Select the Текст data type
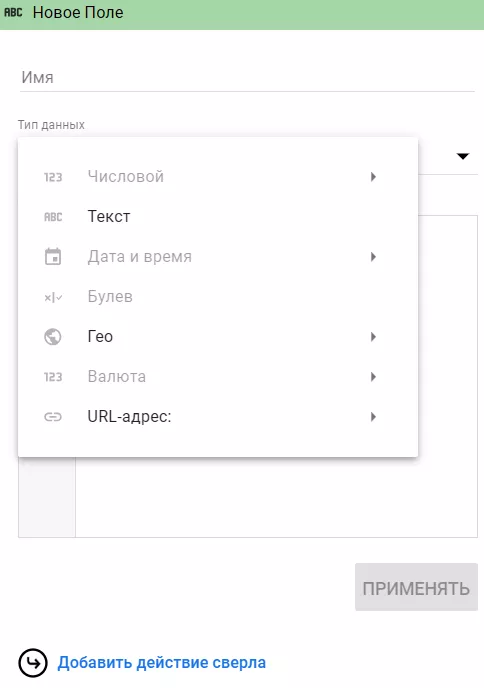 (218, 217)
